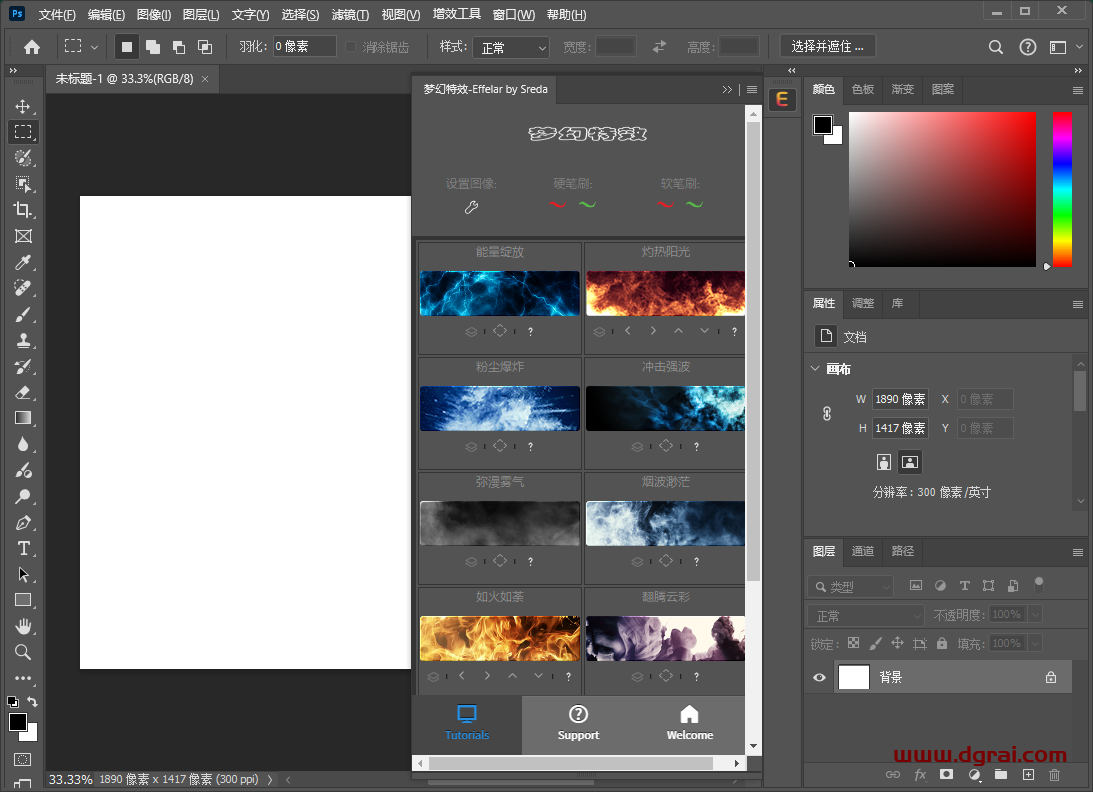The height and width of the screenshot is (792, 1093).
Task: Select the Crop tool
Action: click(24, 209)
